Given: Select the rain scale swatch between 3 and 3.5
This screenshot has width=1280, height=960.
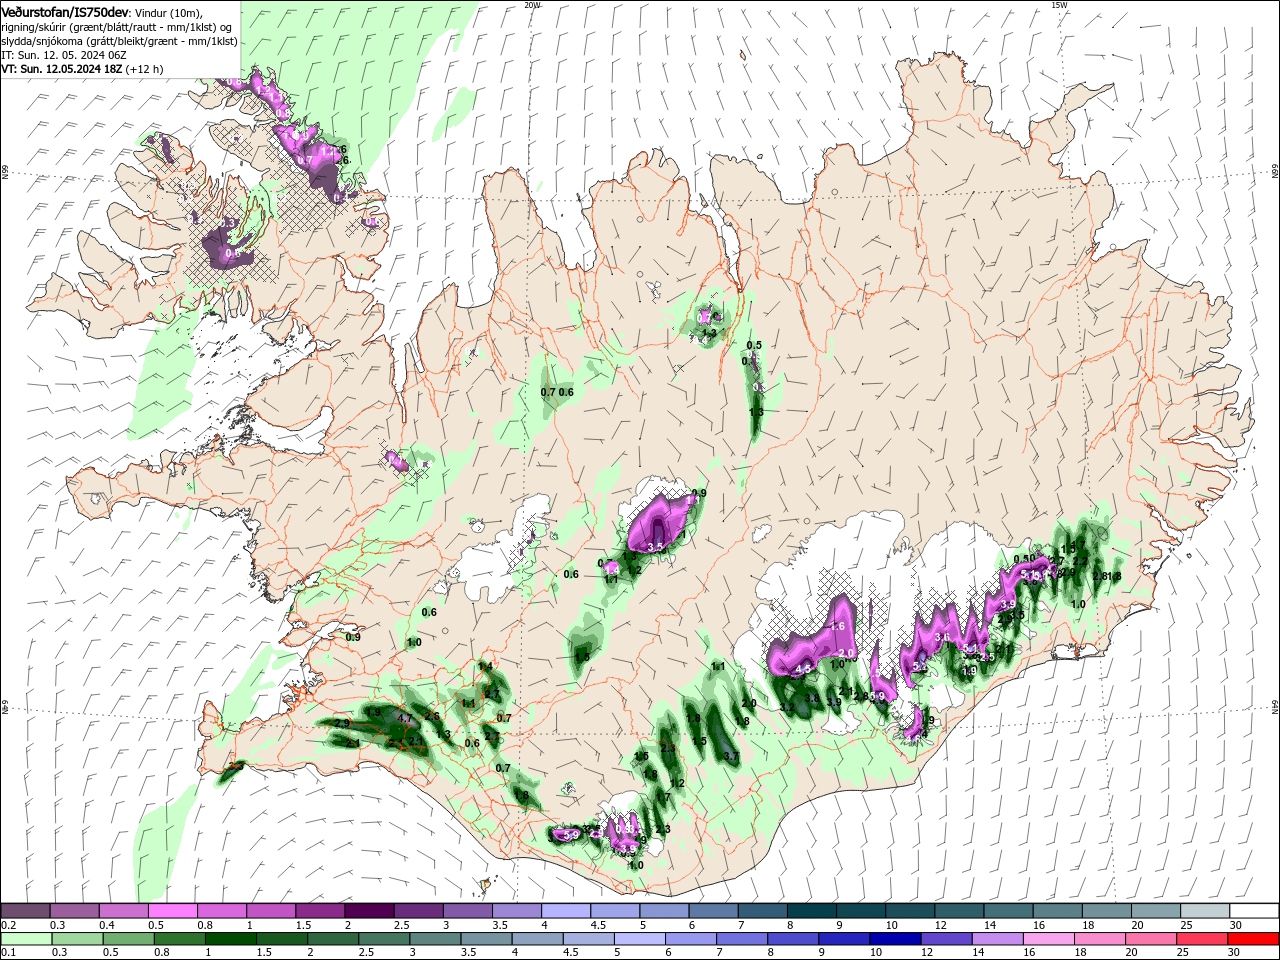Looking at the screenshot, I should coord(435,938).
